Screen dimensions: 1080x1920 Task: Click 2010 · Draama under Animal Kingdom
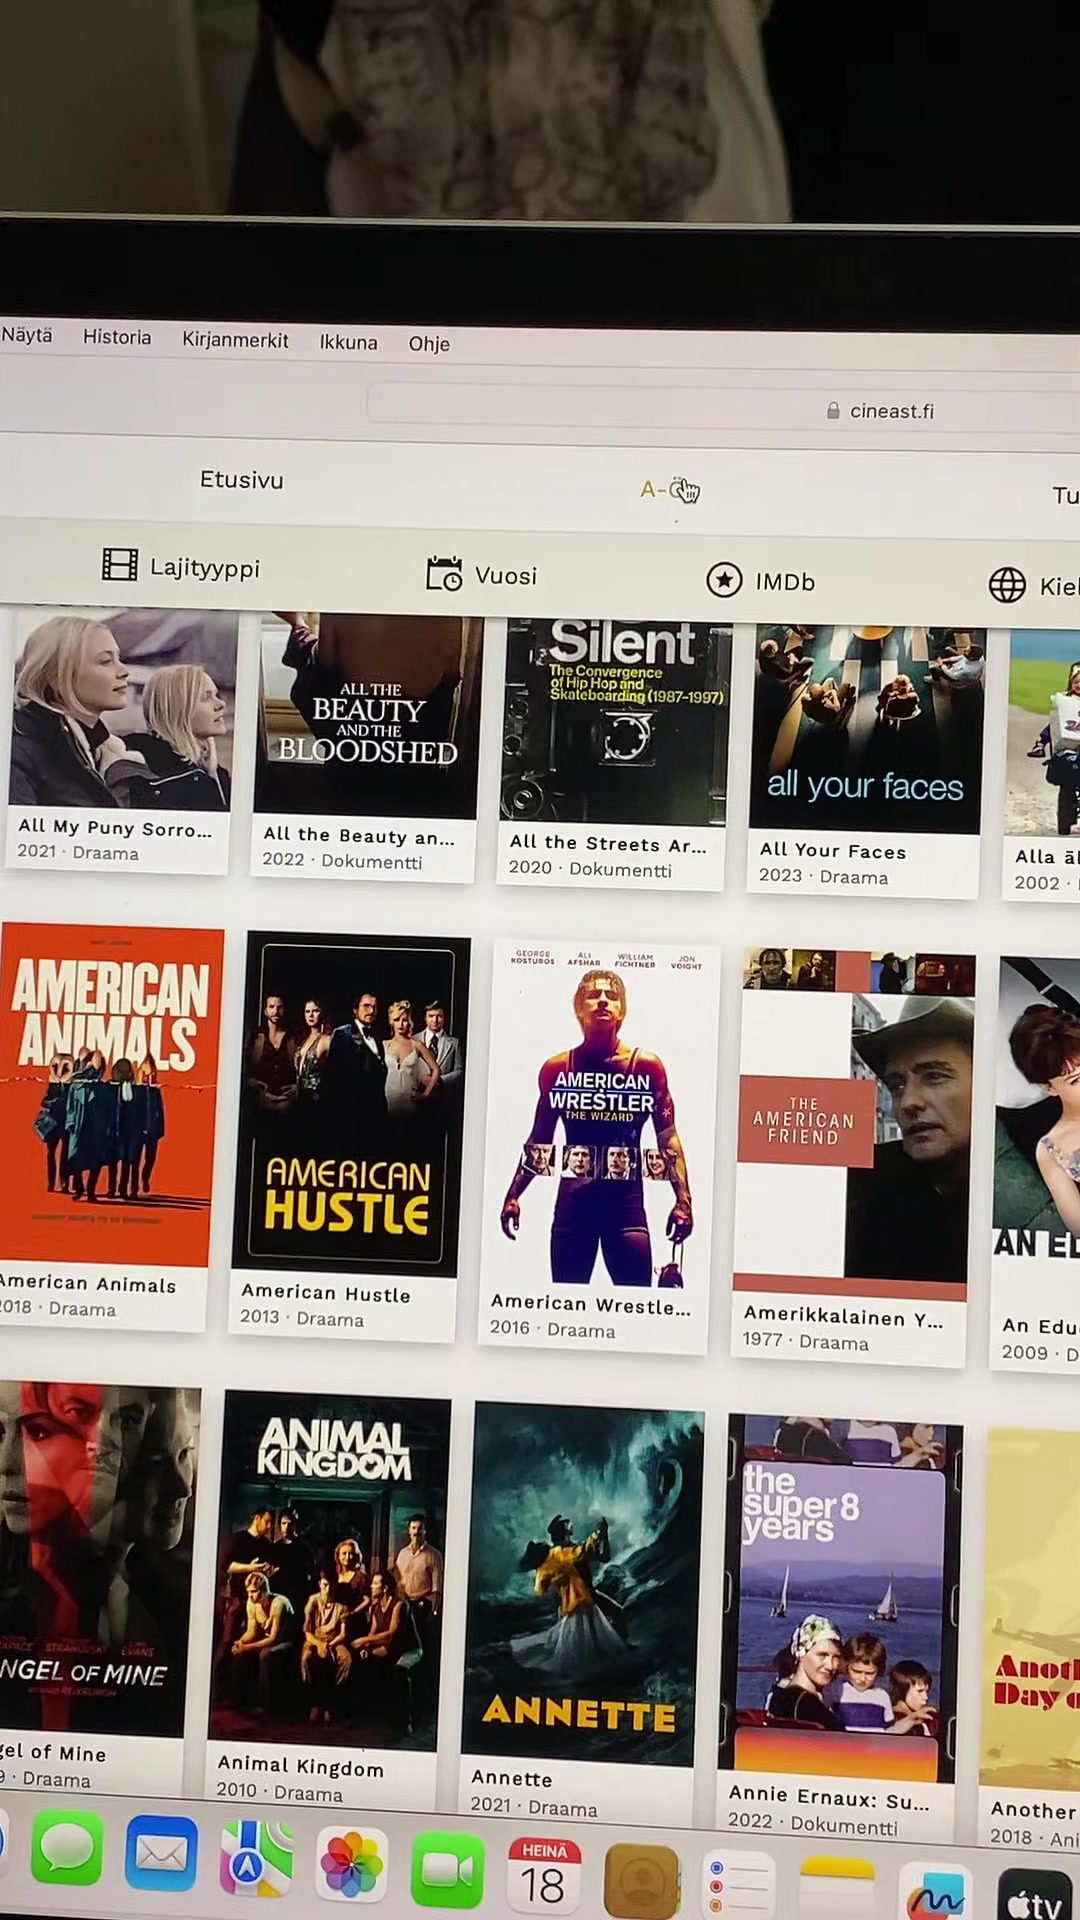coord(279,1792)
